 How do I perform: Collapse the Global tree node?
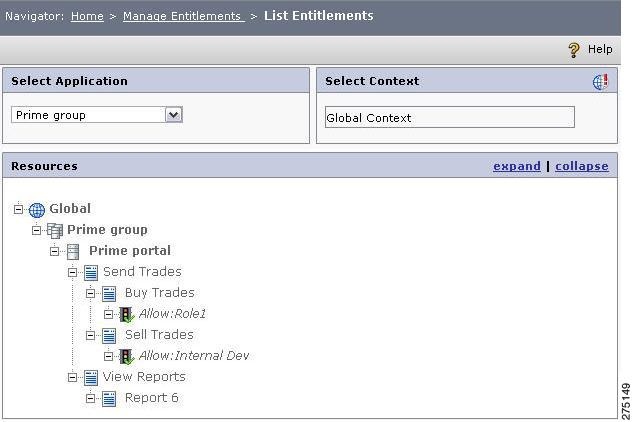pyautogui.click(x=18, y=209)
